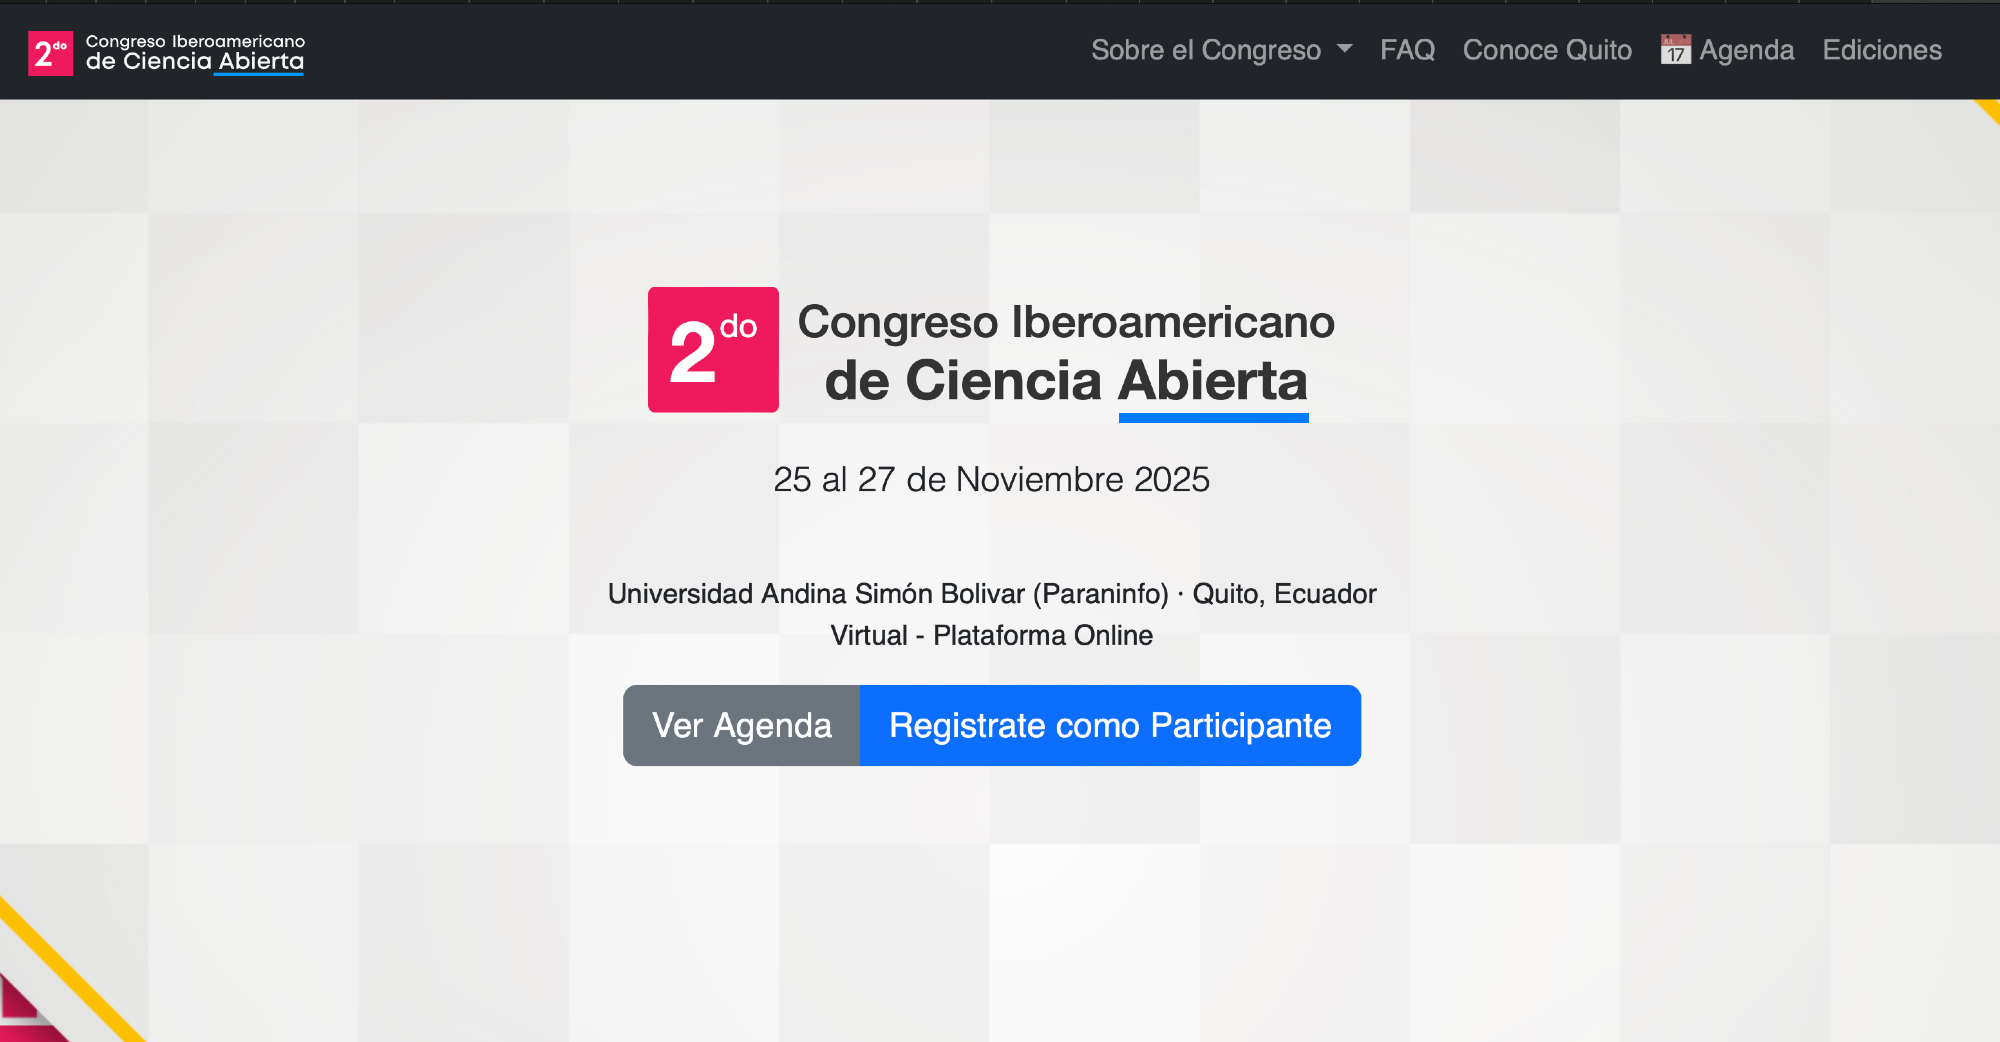
Task: Select the Agenda navbar text
Action: (1746, 50)
